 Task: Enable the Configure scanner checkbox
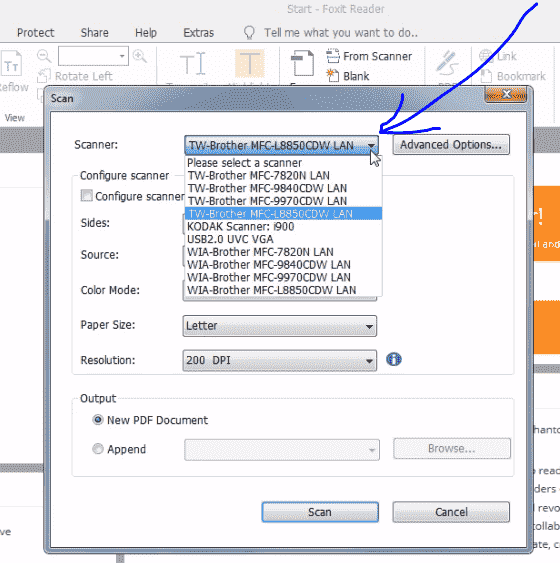point(87,196)
